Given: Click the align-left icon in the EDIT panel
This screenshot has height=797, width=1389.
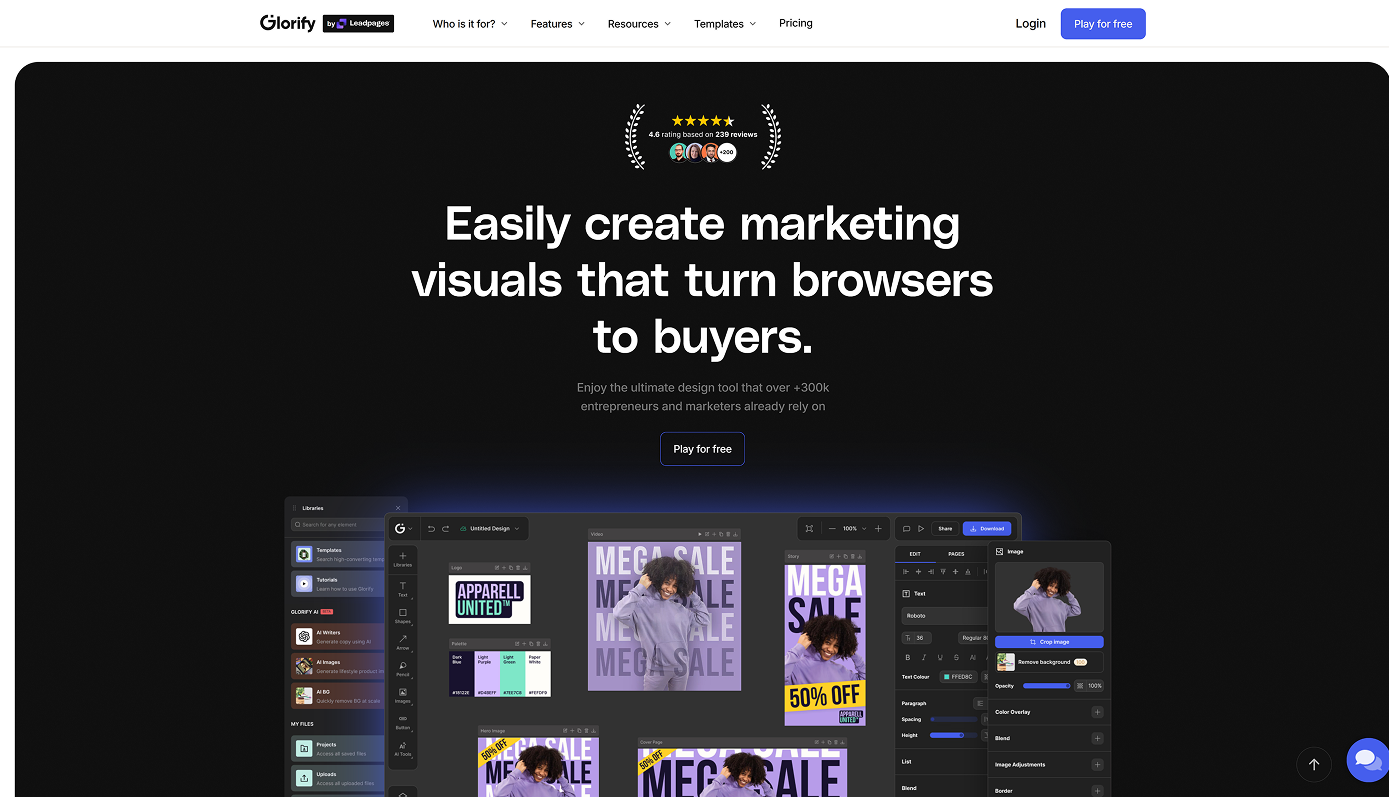Looking at the screenshot, I should (906, 572).
